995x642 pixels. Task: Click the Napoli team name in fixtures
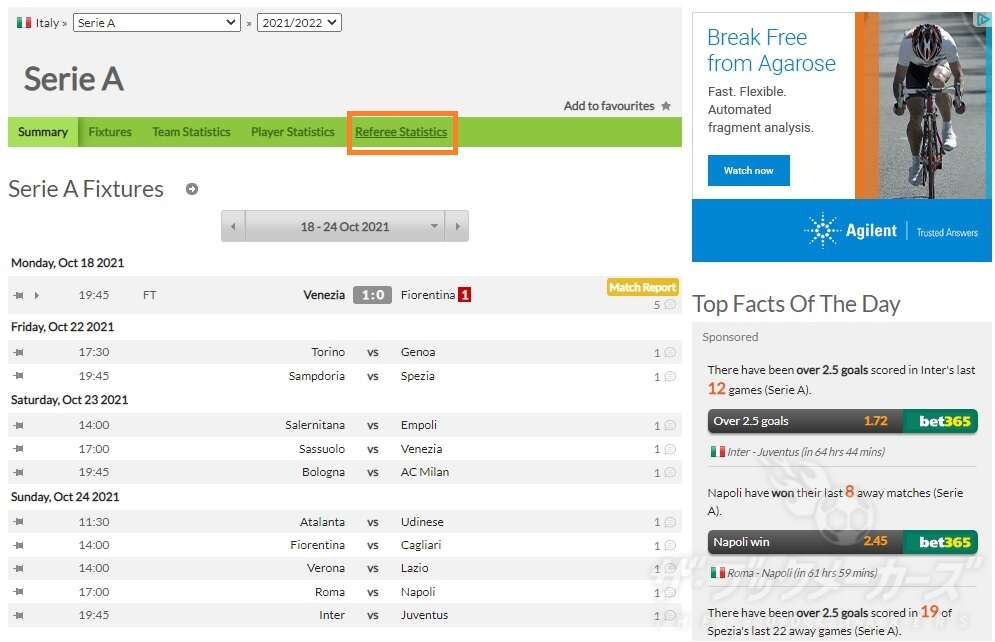(x=418, y=592)
